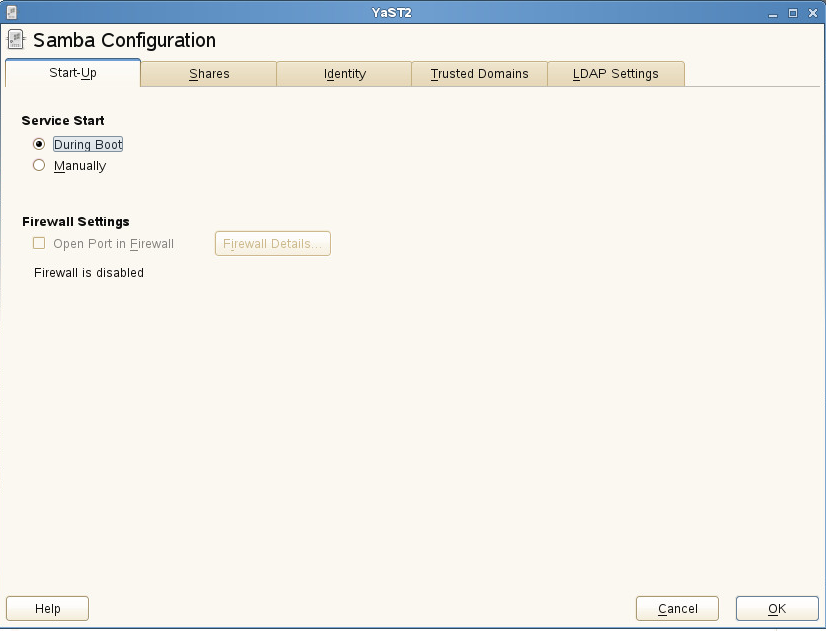Viewport: 826px width, 631px height.
Task: Go to the Identity tab
Action: (x=344, y=74)
